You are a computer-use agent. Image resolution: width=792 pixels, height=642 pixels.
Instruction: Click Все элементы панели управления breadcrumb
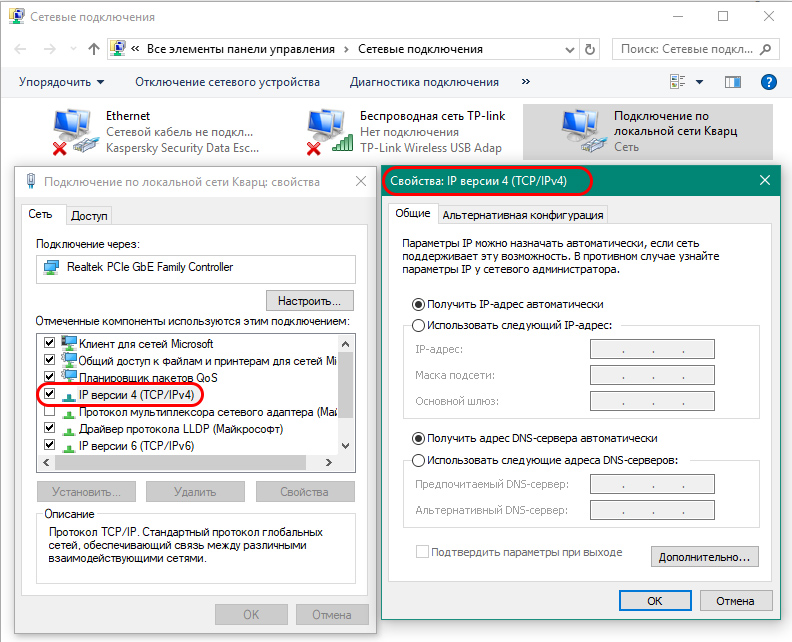[241, 49]
